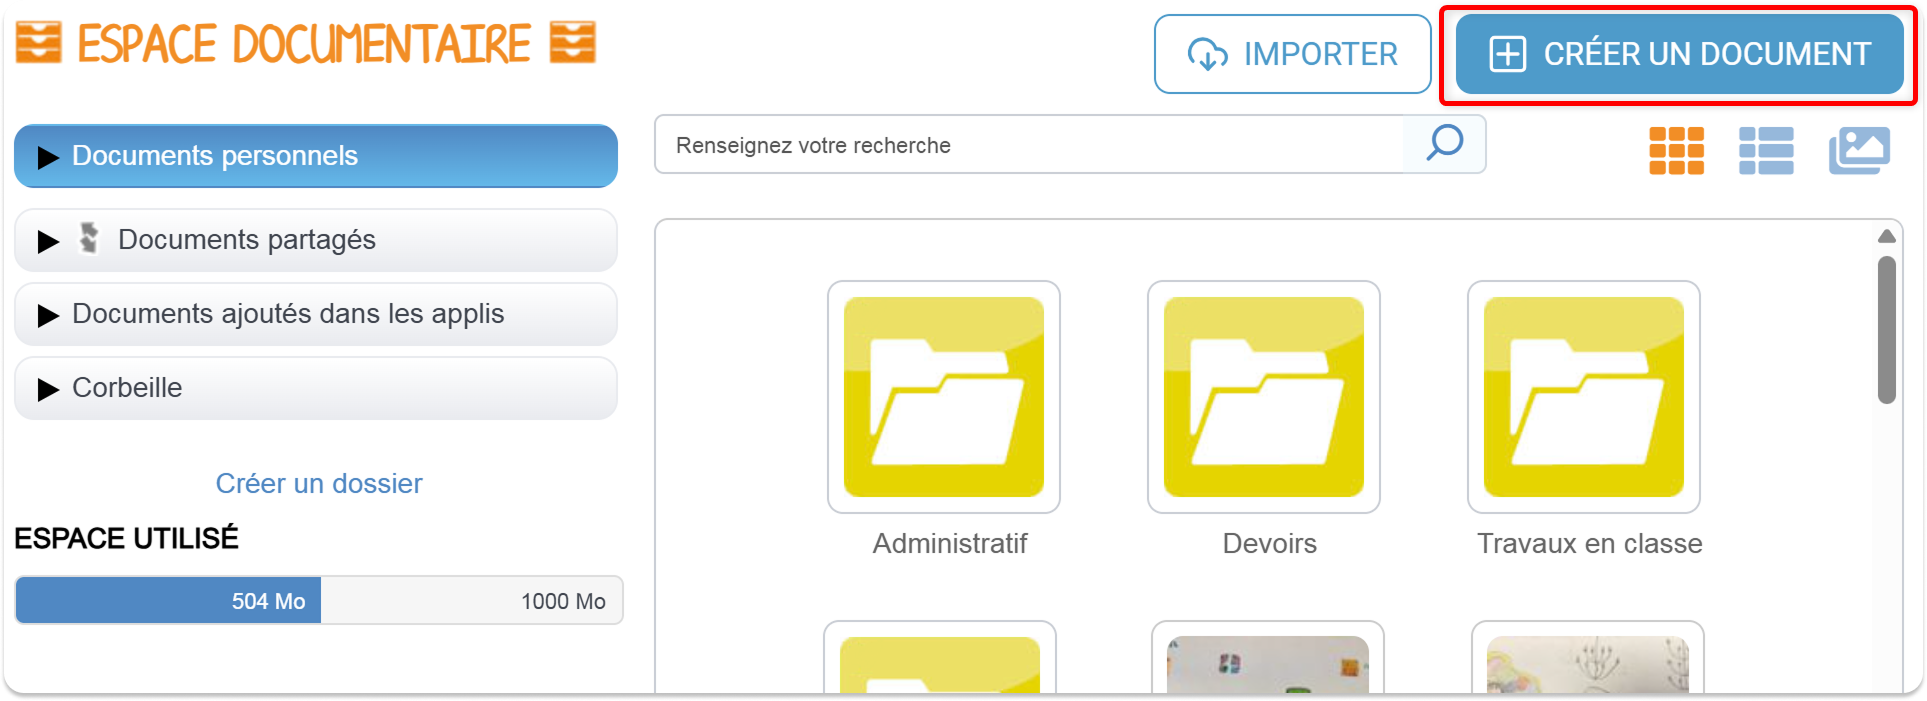This screenshot has width=1927, height=701.
Task: Open the Administratif folder icon
Action: [x=944, y=397]
